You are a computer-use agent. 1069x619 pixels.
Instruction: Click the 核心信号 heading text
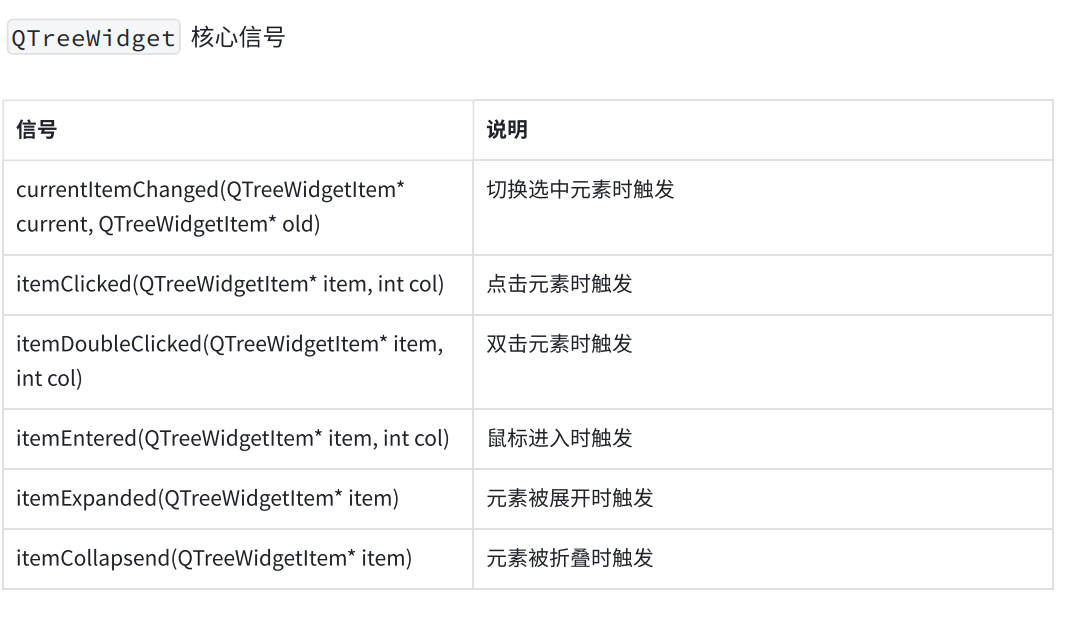coord(238,37)
